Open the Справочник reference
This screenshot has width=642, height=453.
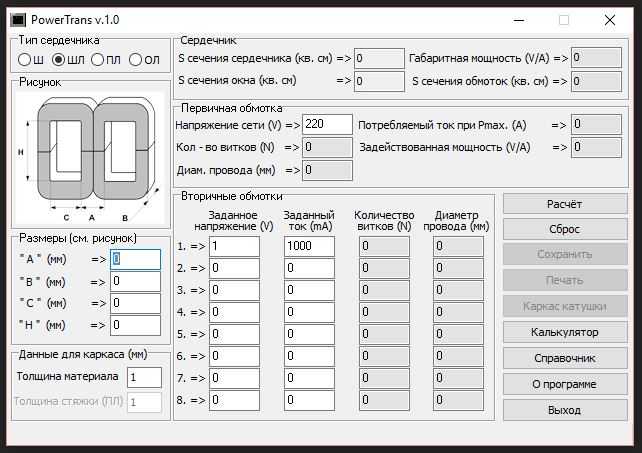tap(565, 358)
